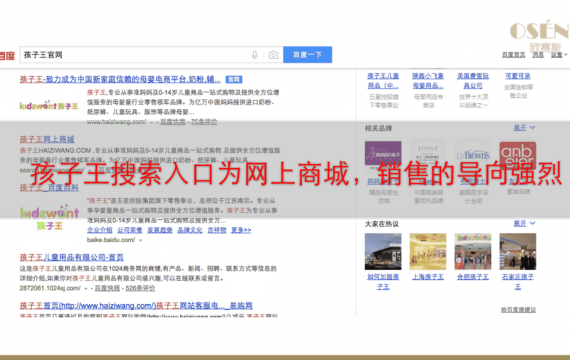The width and height of the screenshot is (570, 360).
Task: Open the 吉祥物 Baike sublink
Action: click(x=217, y=230)
